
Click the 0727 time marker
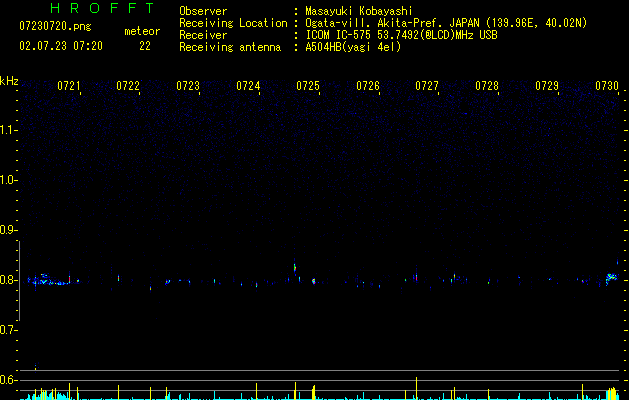(x=427, y=85)
